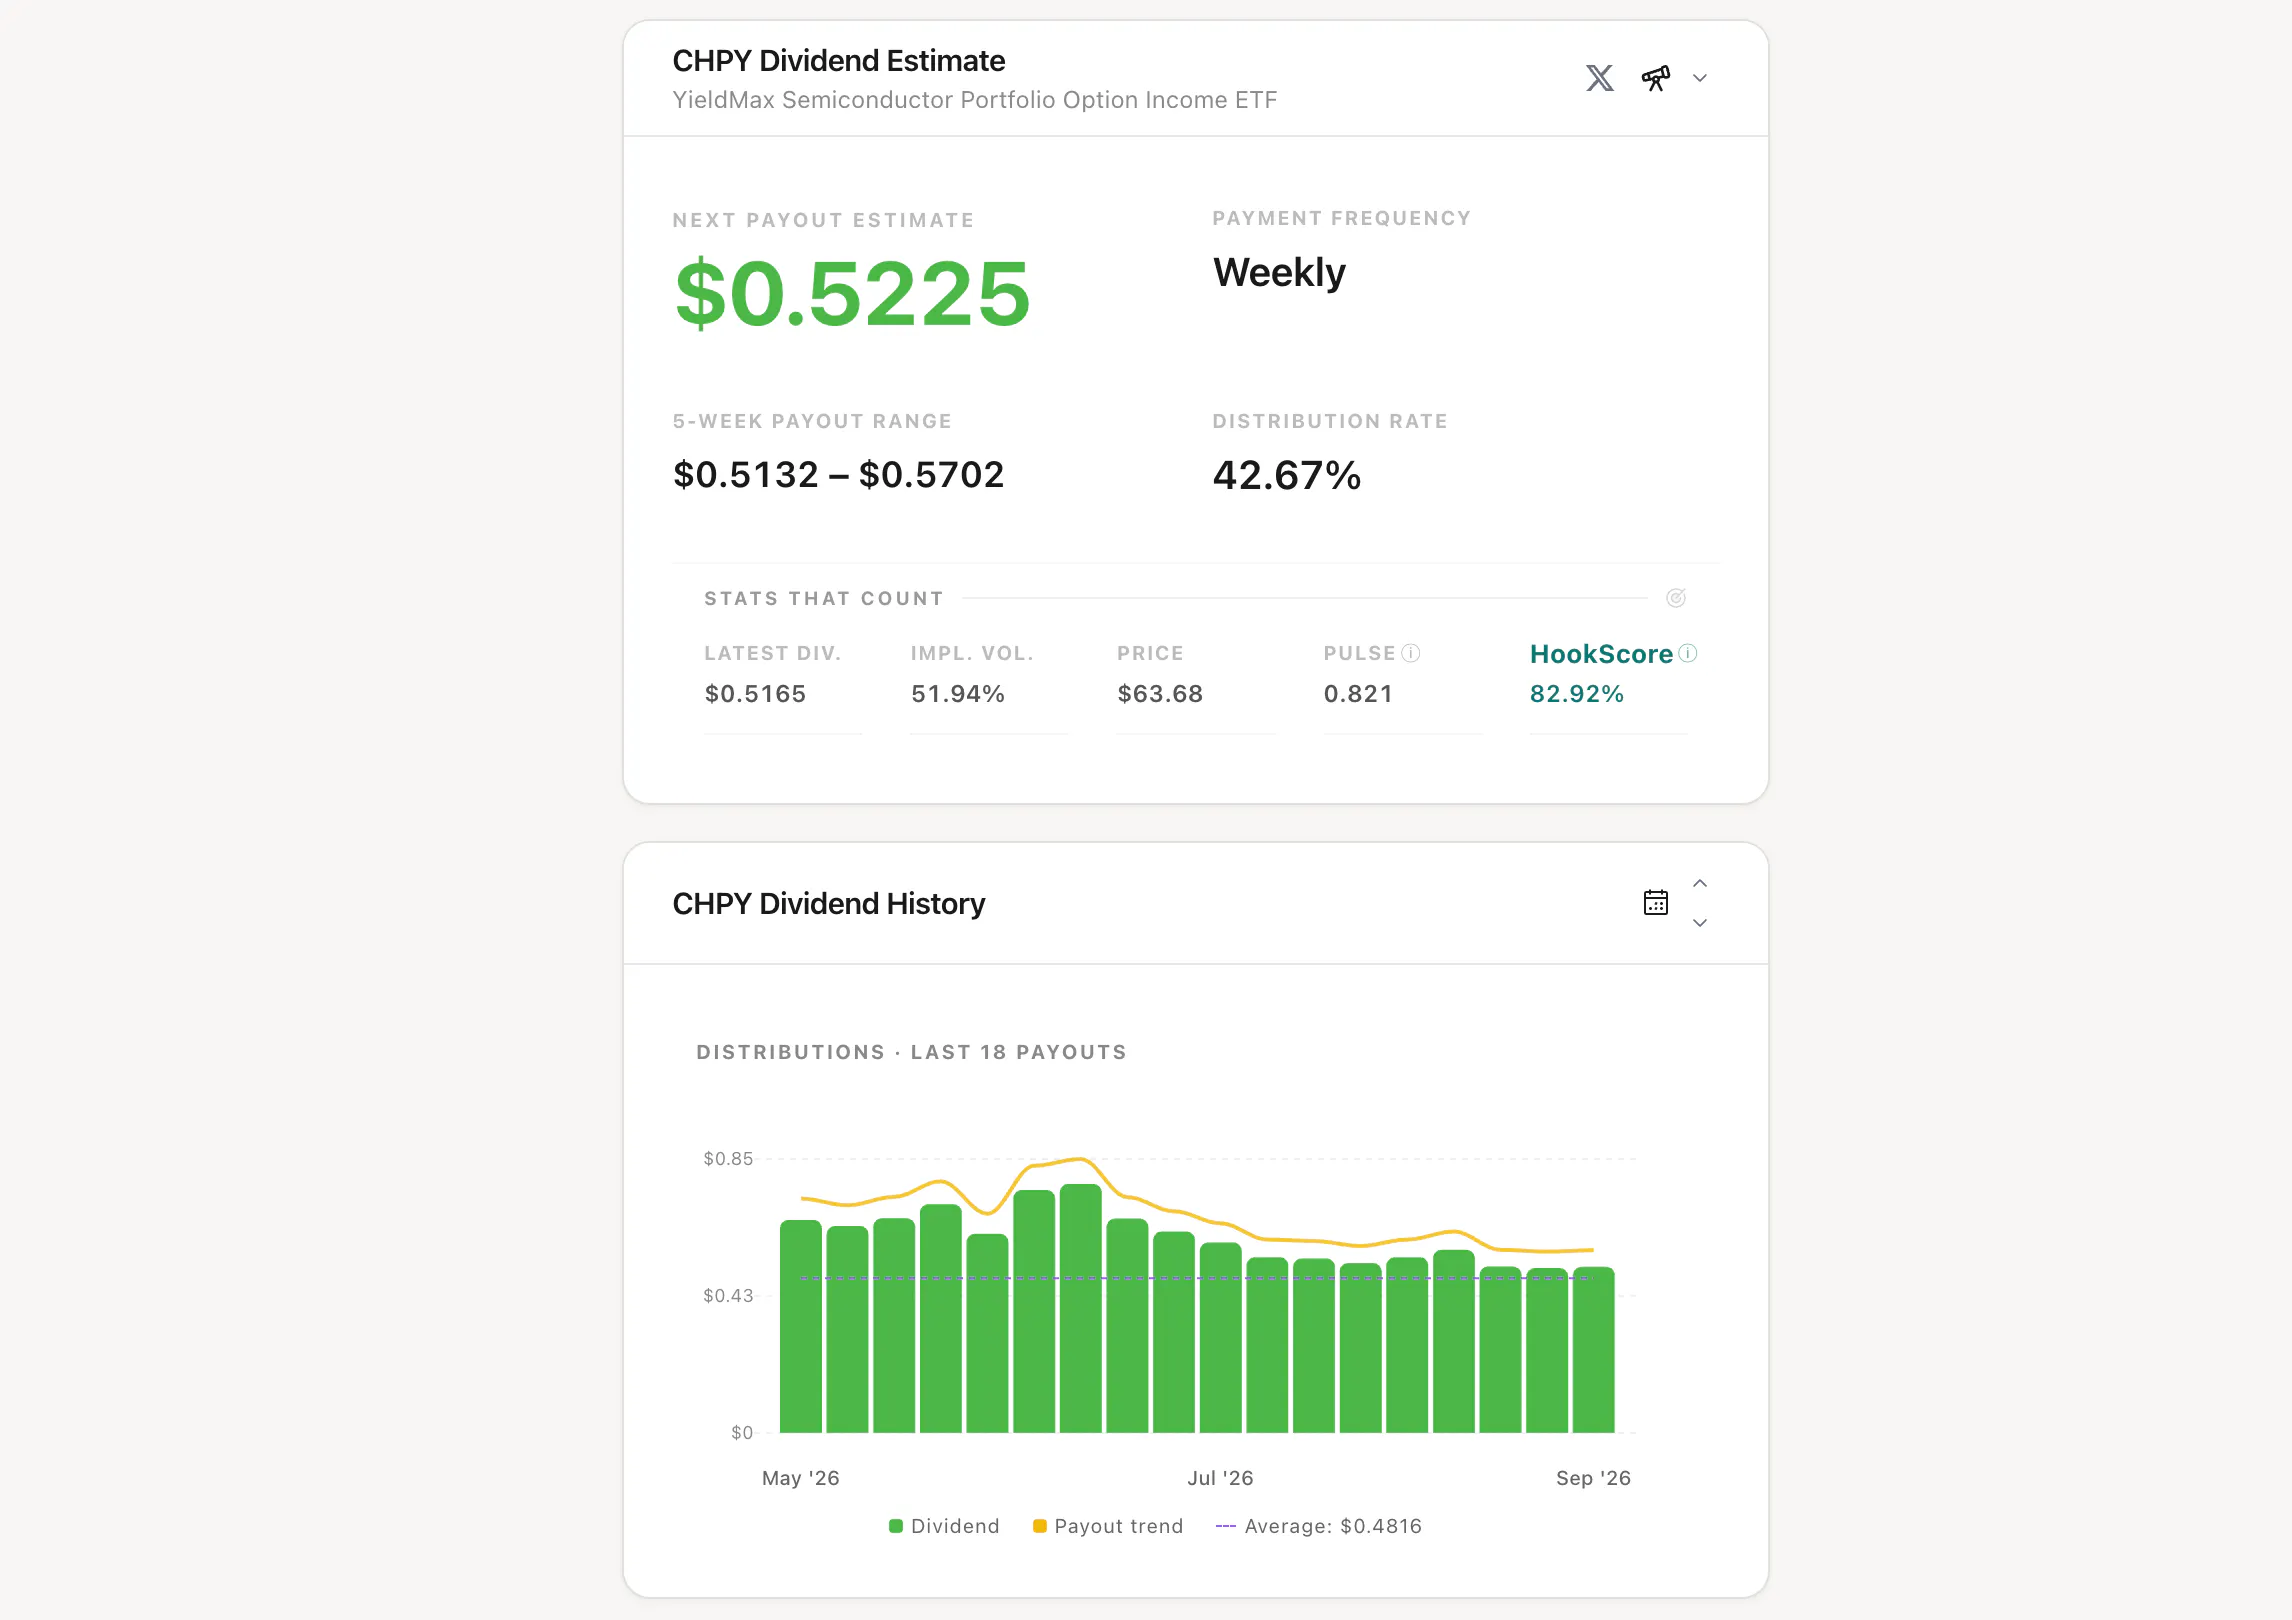Click the $0 y-axis label

[x=741, y=1432]
